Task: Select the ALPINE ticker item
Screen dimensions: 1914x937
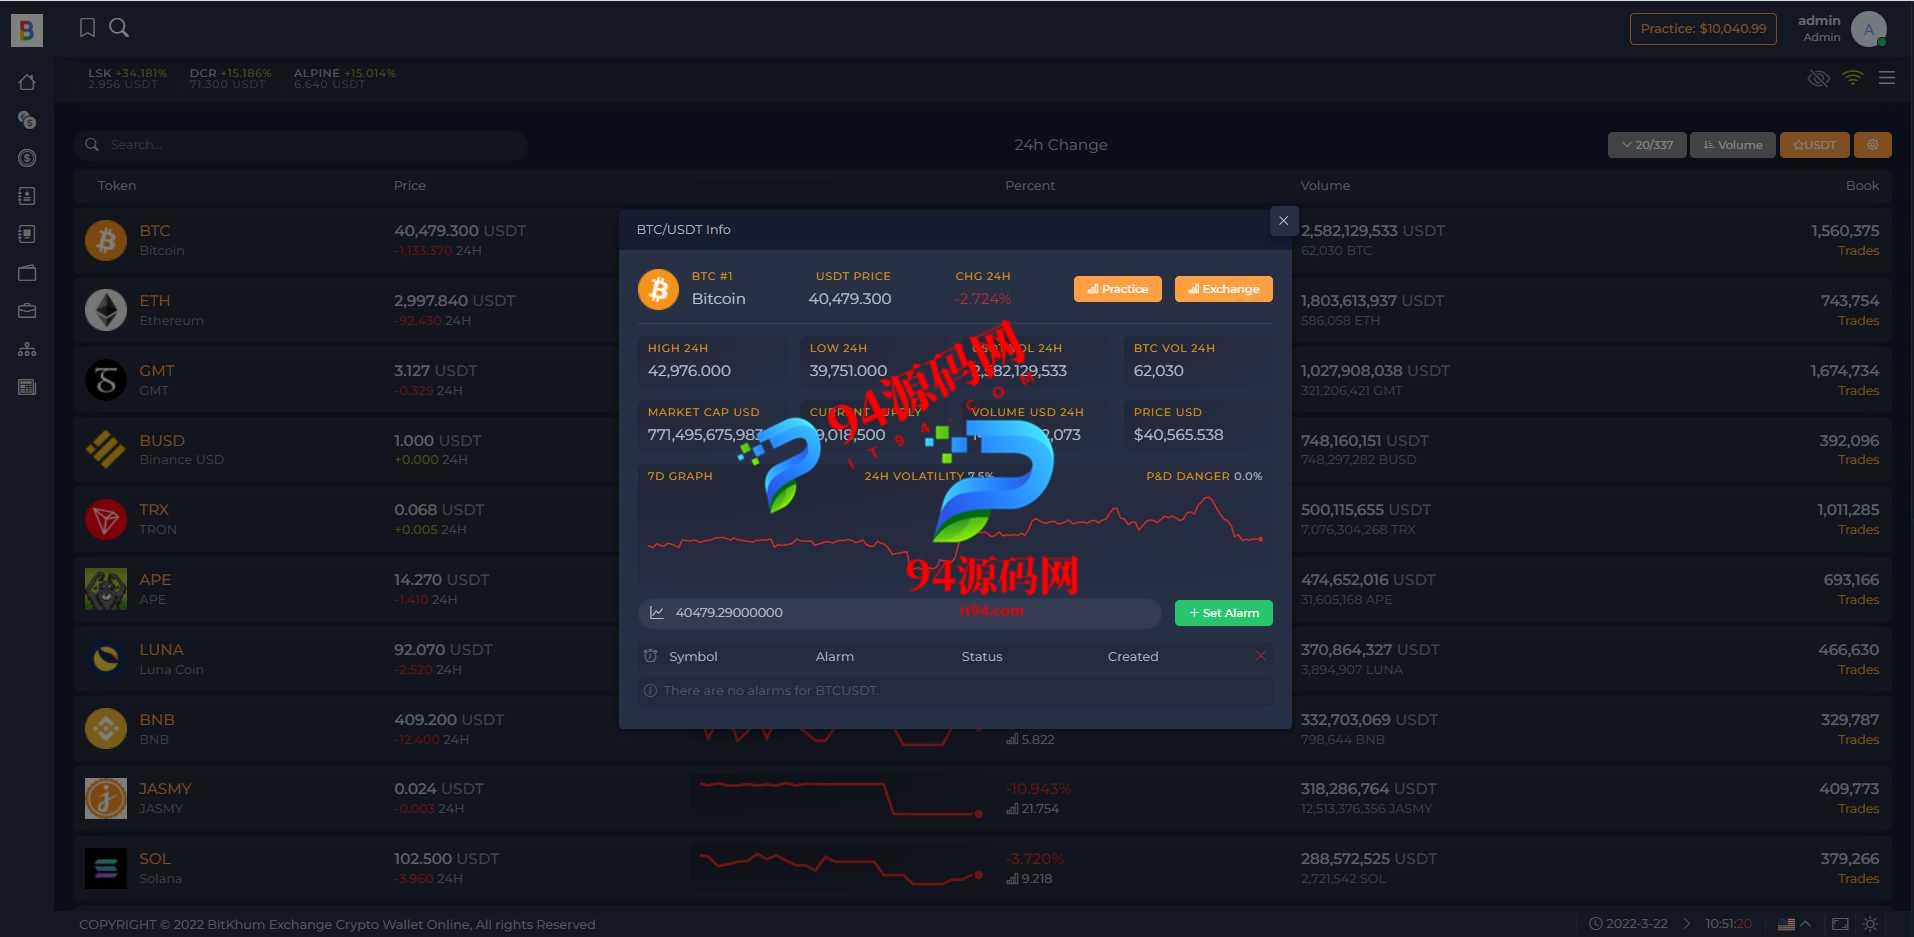Action: [x=345, y=78]
